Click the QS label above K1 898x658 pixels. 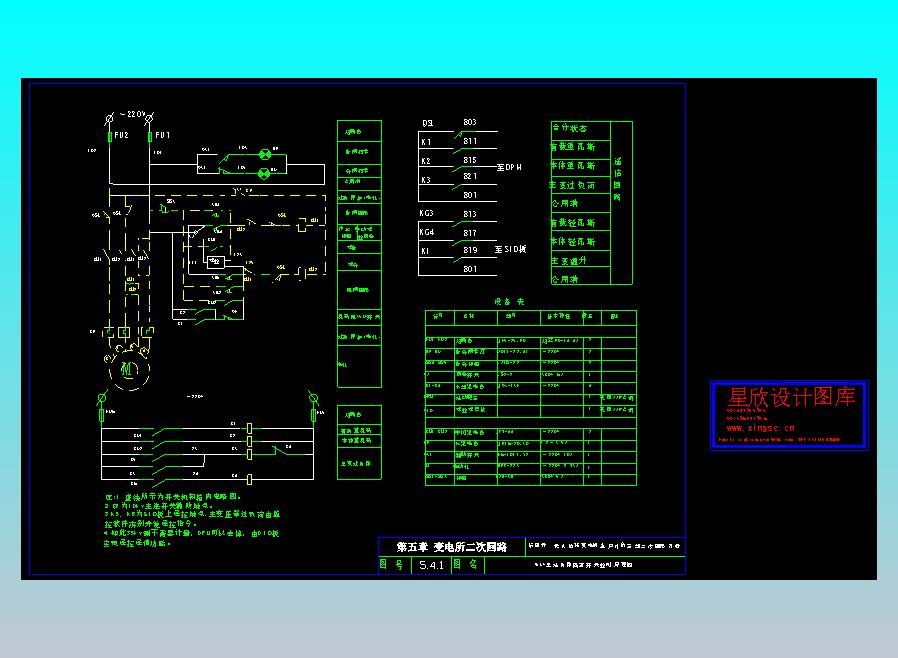click(427, 123)
